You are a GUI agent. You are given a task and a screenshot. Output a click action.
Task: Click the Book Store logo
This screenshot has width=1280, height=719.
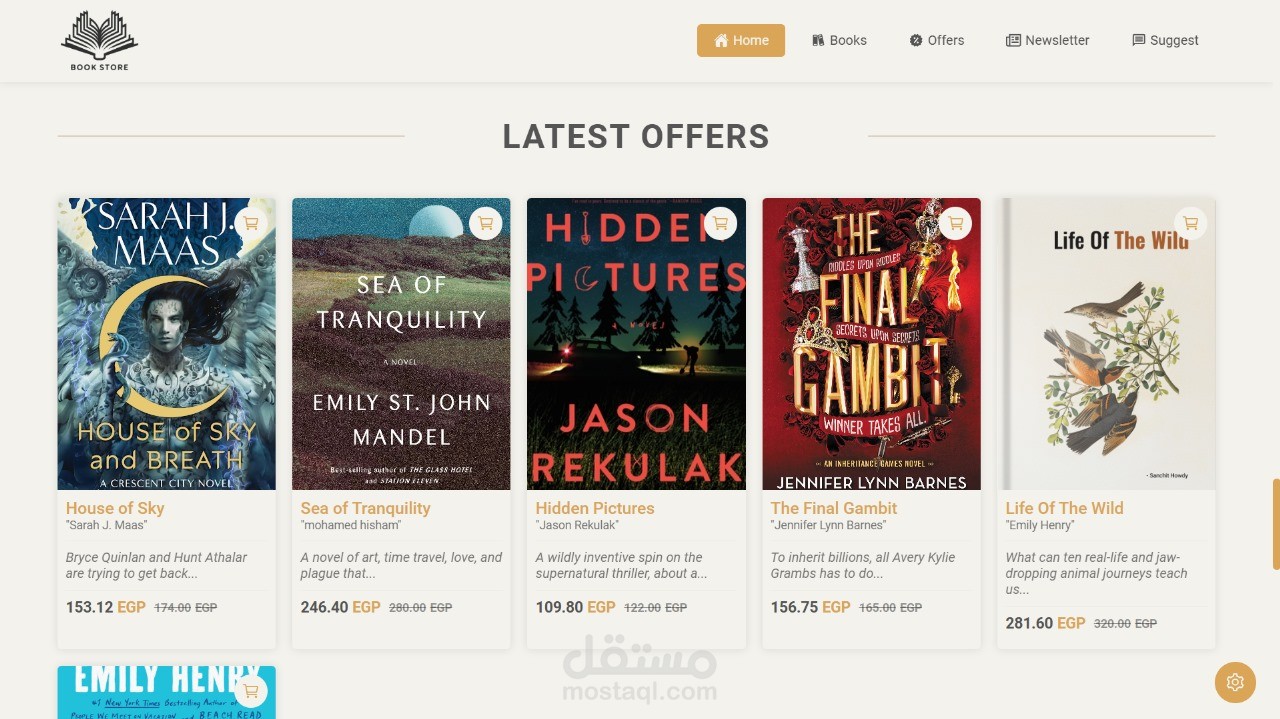[x=100, y=41]
